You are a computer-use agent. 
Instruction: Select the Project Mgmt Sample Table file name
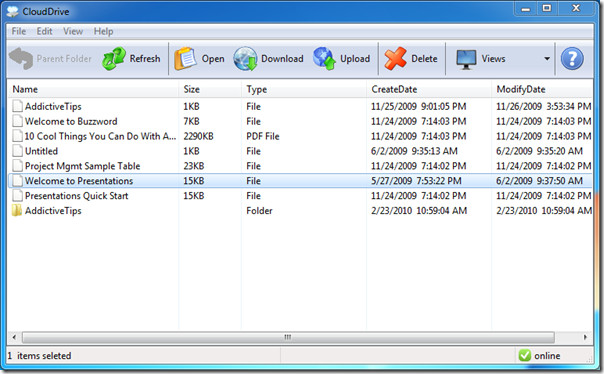coord(82,166)
